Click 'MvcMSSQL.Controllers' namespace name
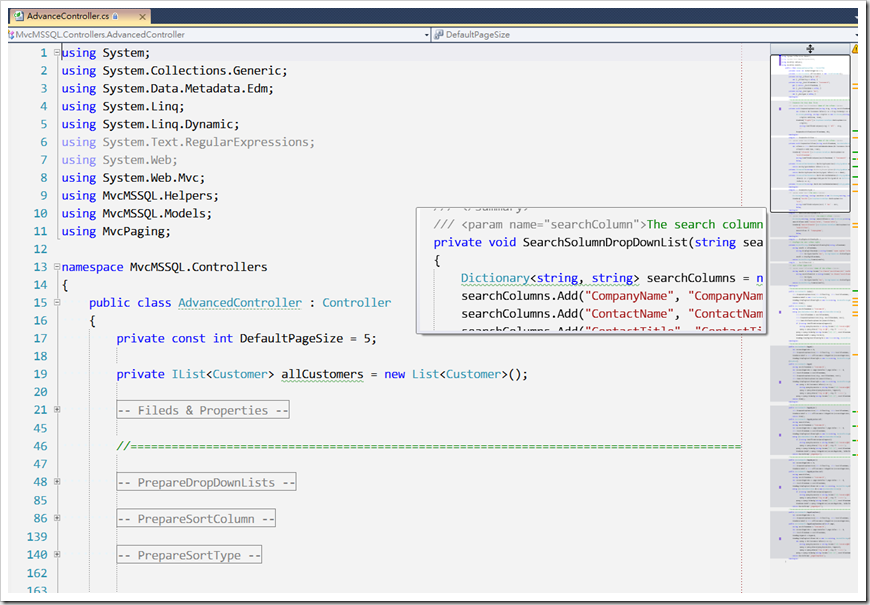Image resolution: width=870 pixels, height=605 pixels. pos(199,267)
